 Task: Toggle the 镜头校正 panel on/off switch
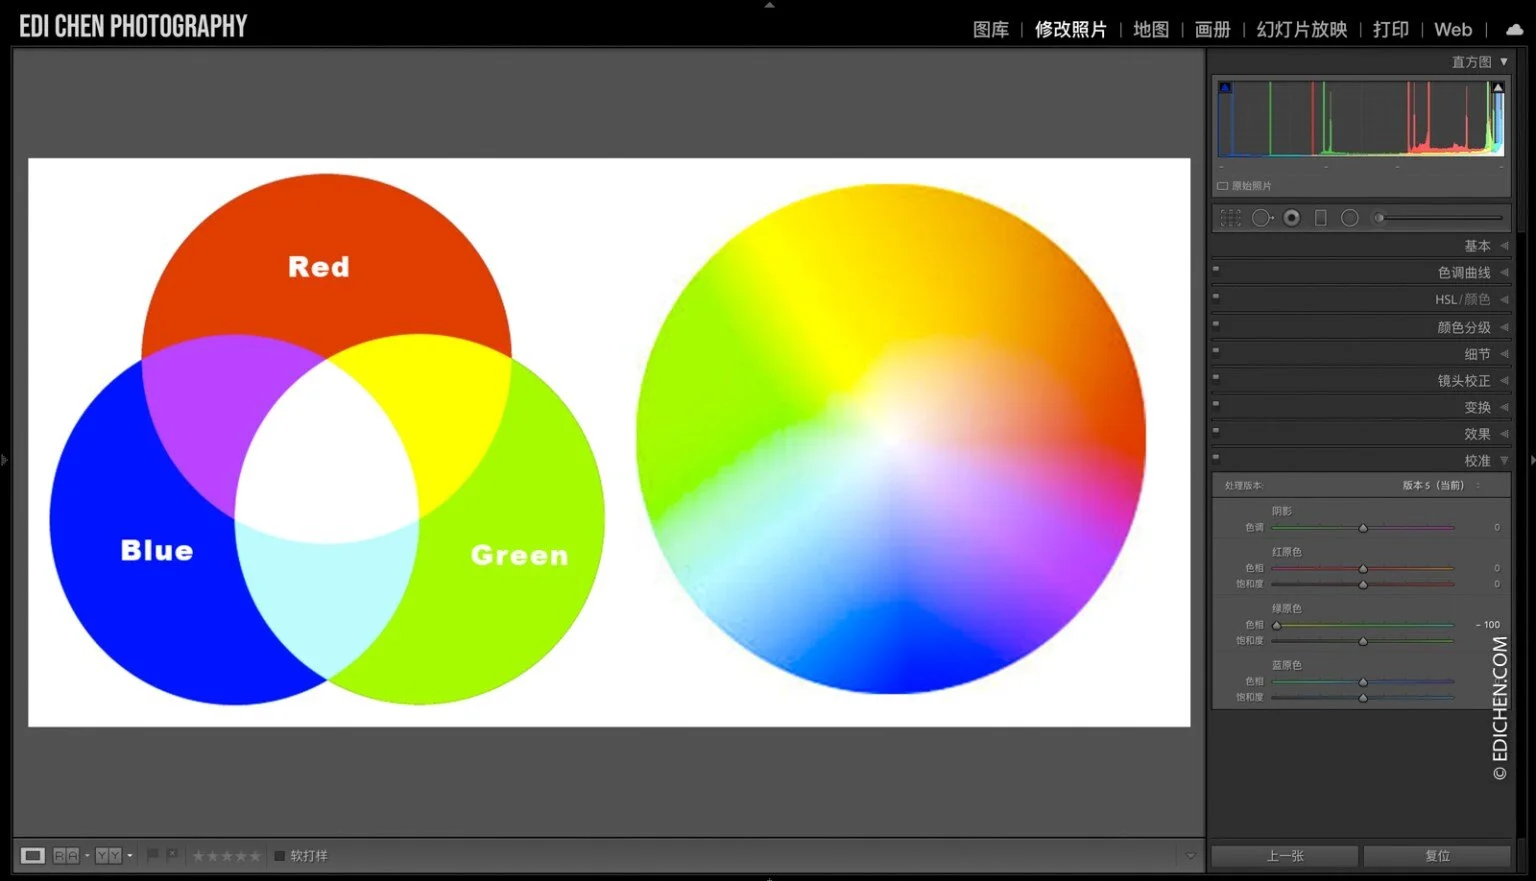(x=1216, y=377)
